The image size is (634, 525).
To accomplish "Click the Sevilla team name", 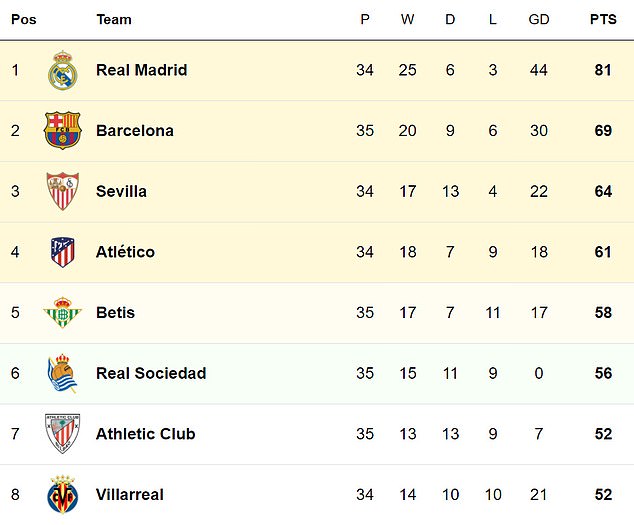I will click(x=121, y=191).
